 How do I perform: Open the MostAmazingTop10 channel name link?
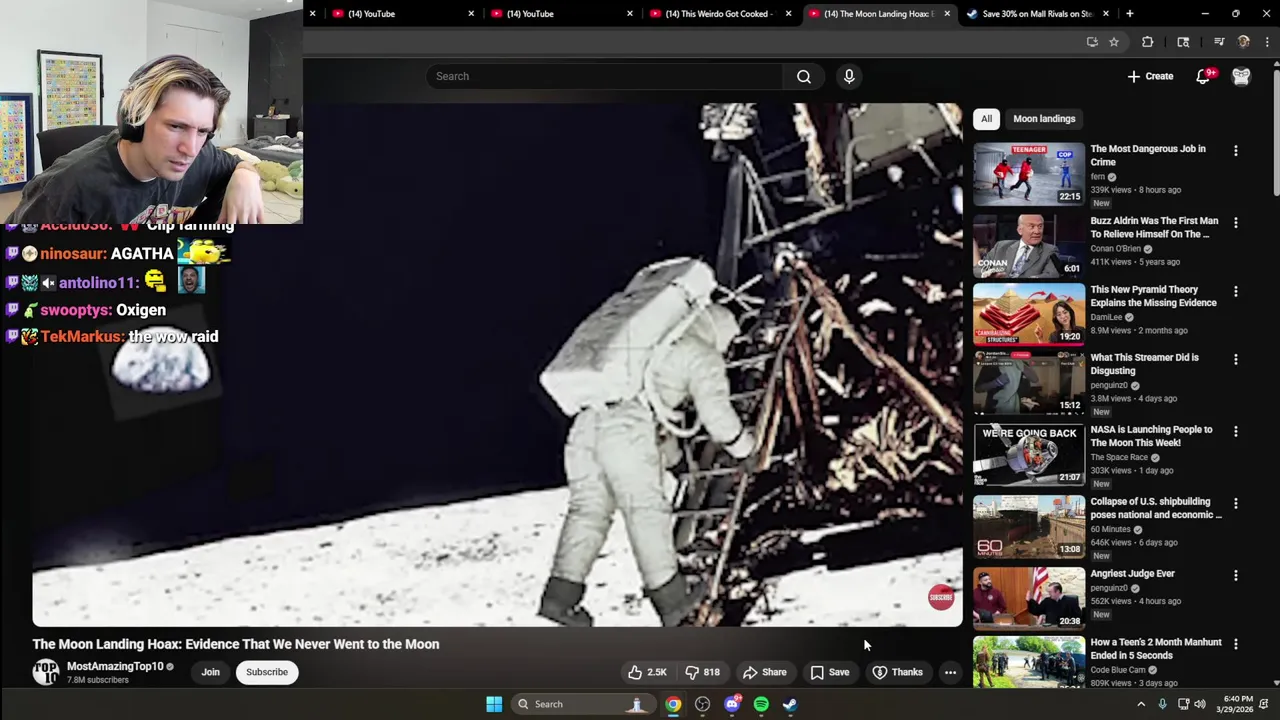pos(115,666)
